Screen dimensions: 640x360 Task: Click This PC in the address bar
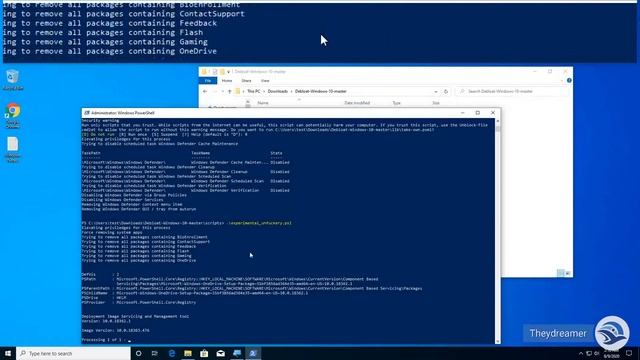pyautogui.click(x=253, y=91)
